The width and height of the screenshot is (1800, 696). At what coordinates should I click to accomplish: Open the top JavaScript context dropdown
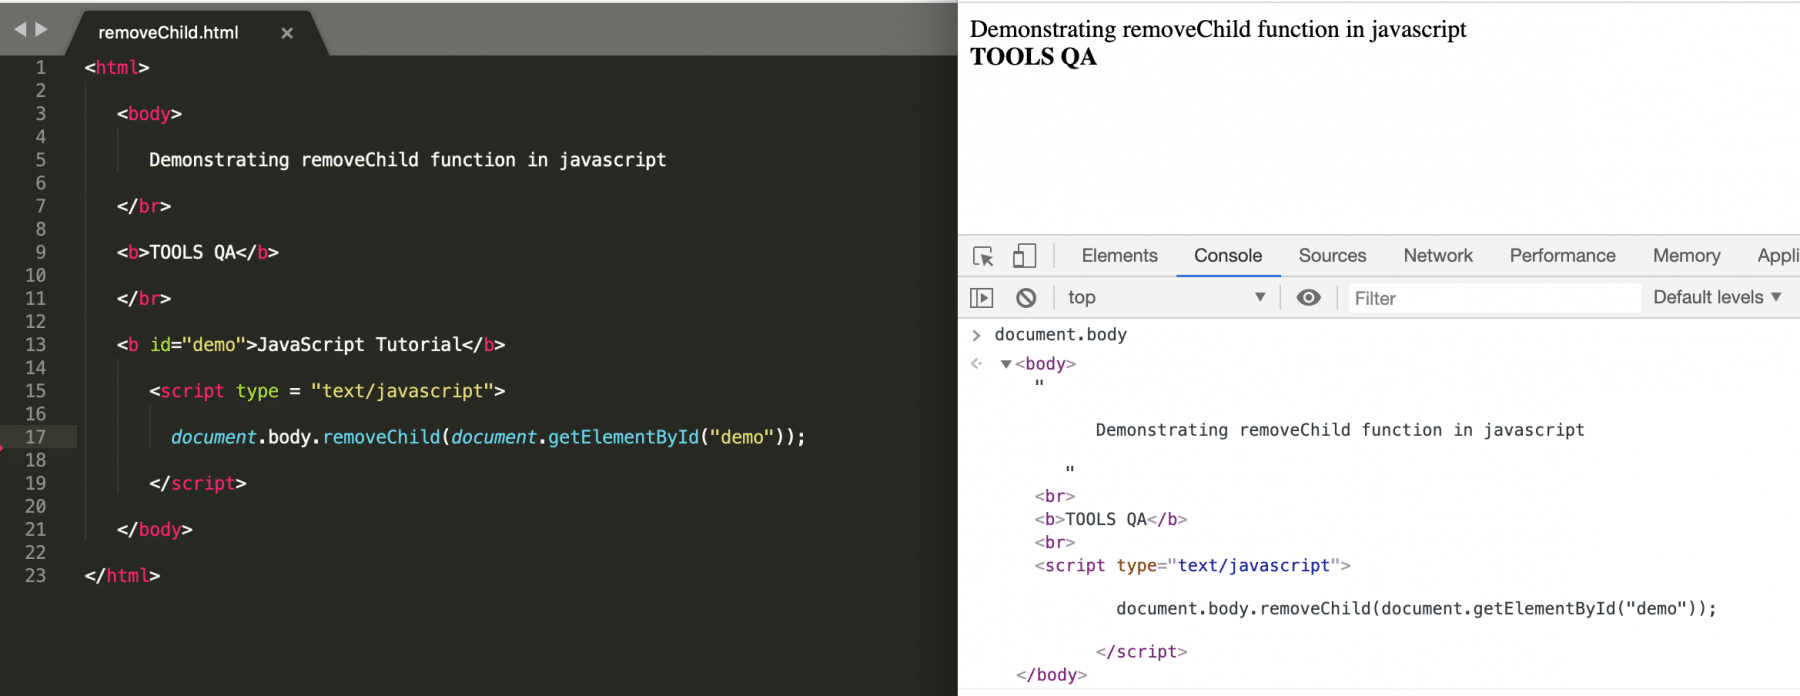1166,298
